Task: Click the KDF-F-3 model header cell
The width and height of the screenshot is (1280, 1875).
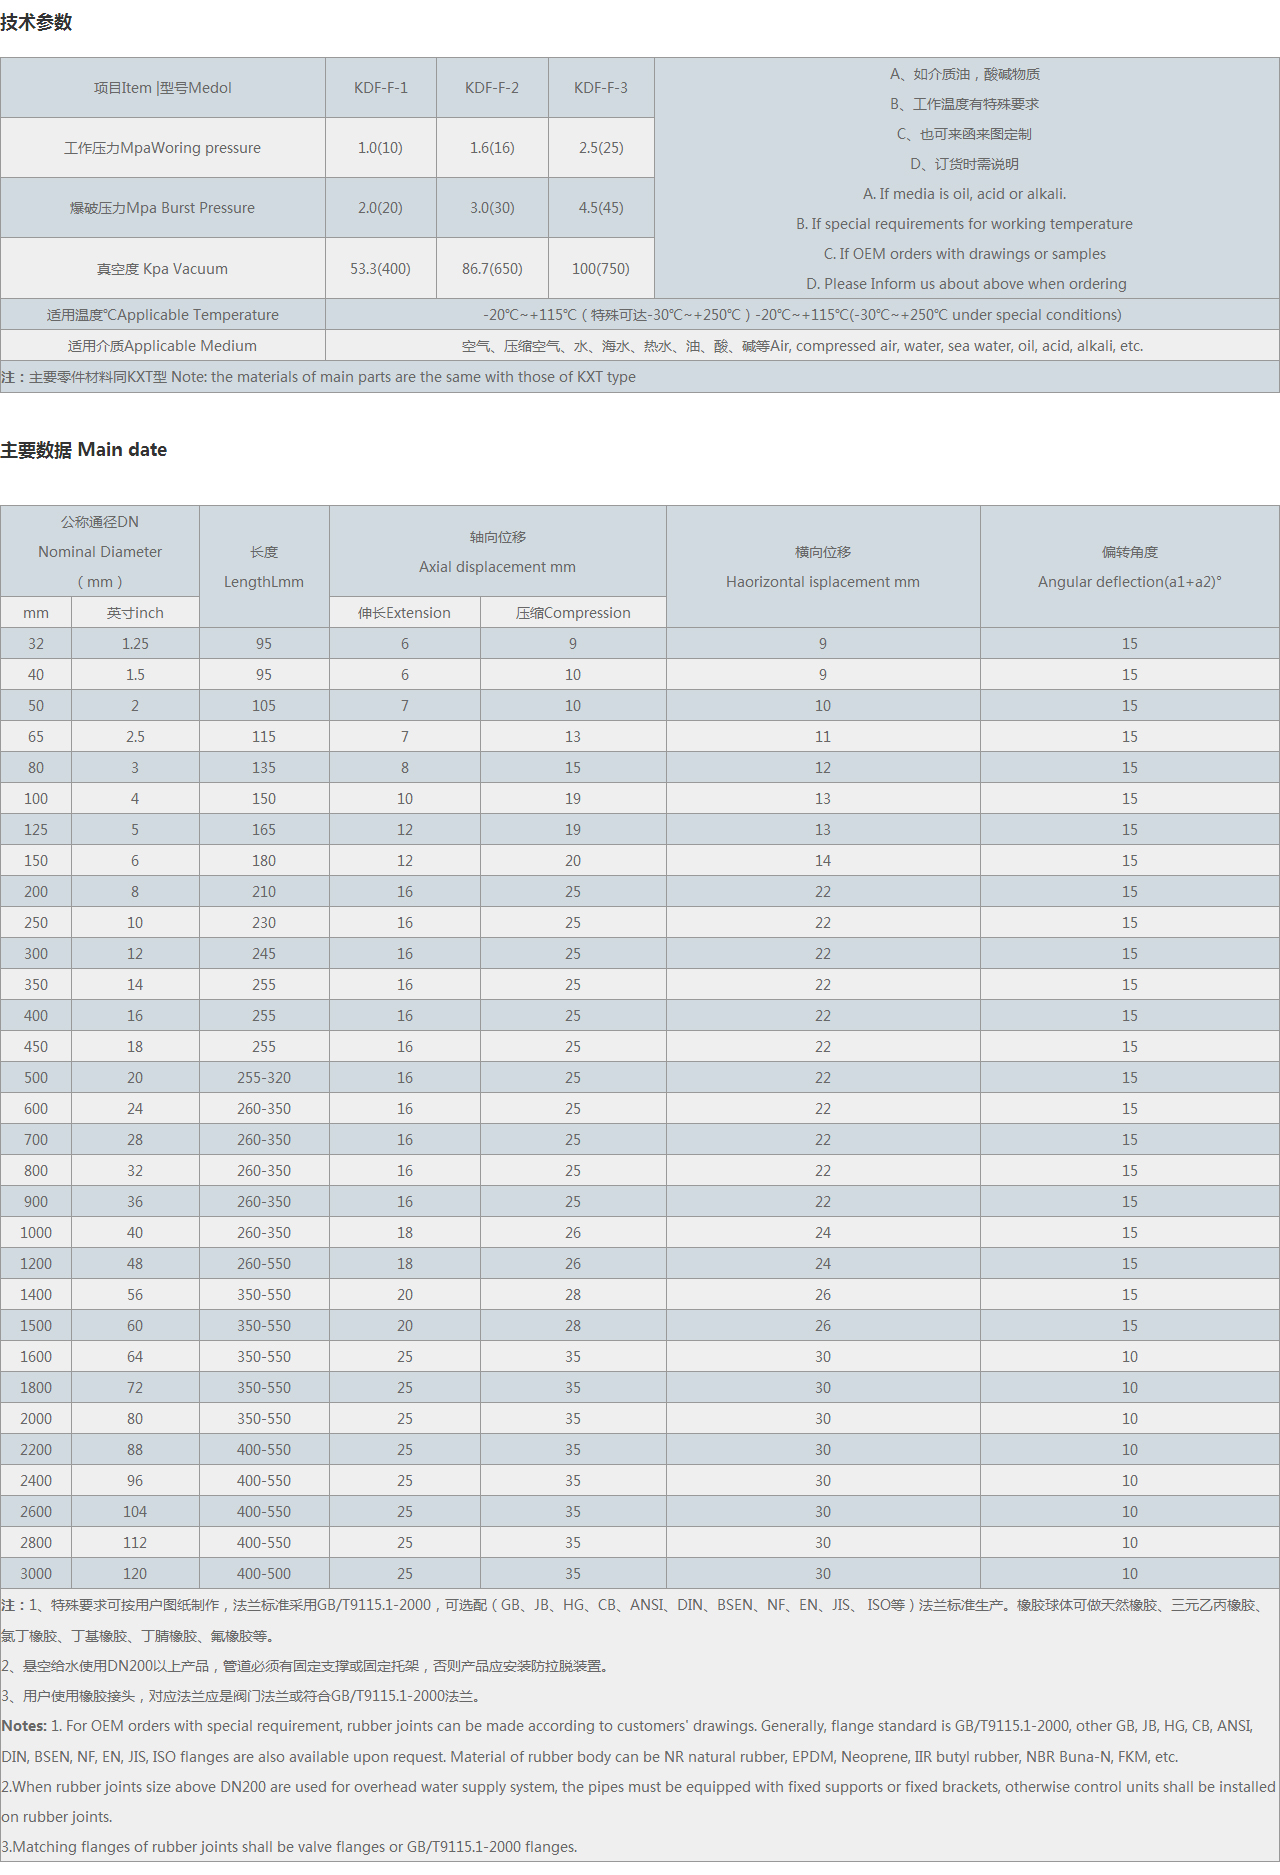Action: 600,88
